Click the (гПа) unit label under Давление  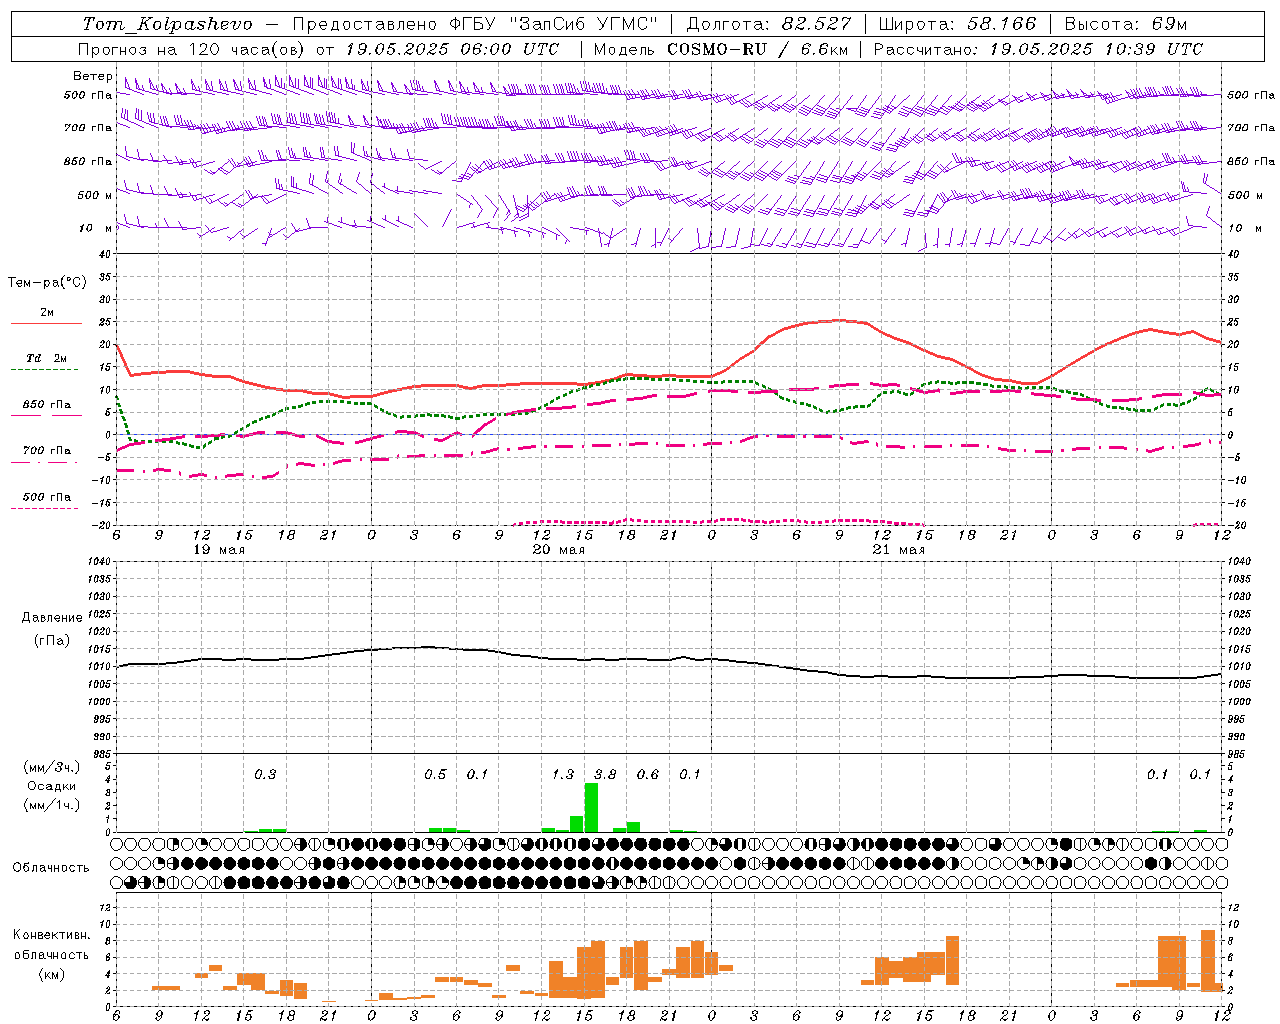52,640
